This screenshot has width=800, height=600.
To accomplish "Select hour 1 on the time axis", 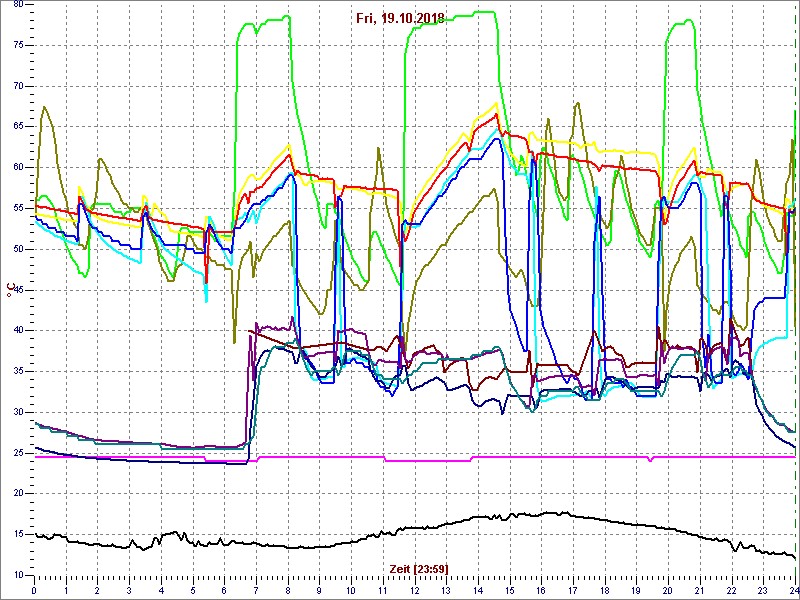I will tap(66, 590).
